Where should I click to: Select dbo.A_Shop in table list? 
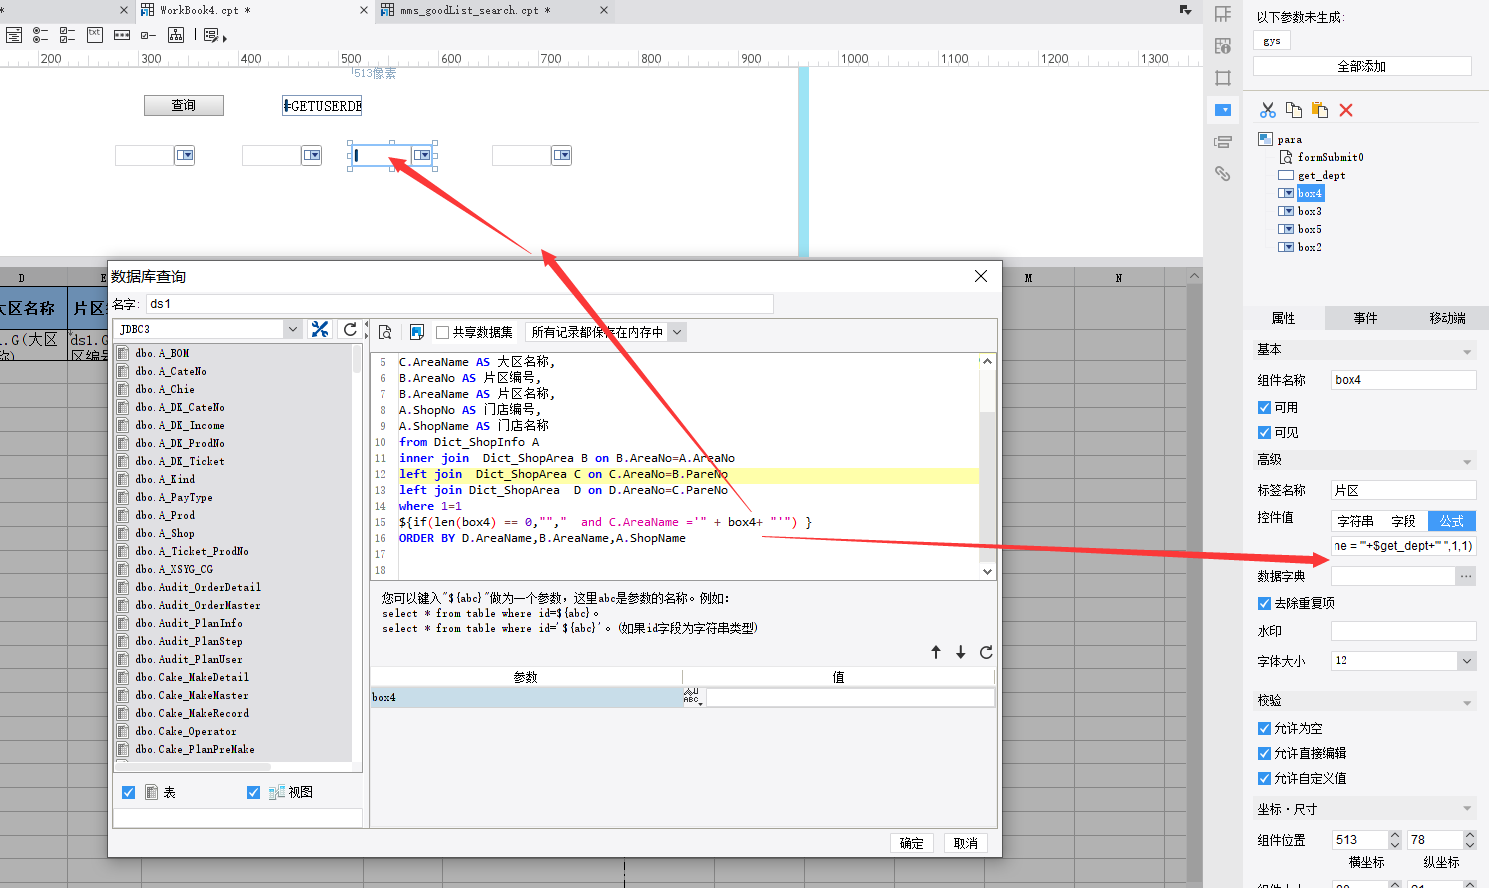point(165,534)
